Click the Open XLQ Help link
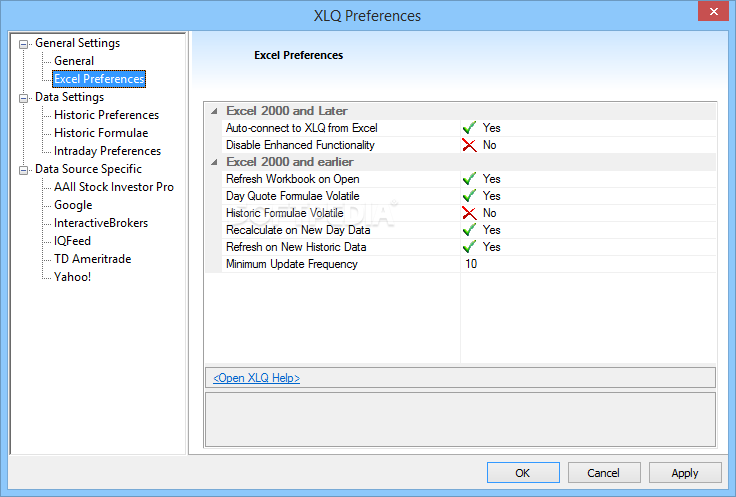736x497 pixels. coord(256,378)
